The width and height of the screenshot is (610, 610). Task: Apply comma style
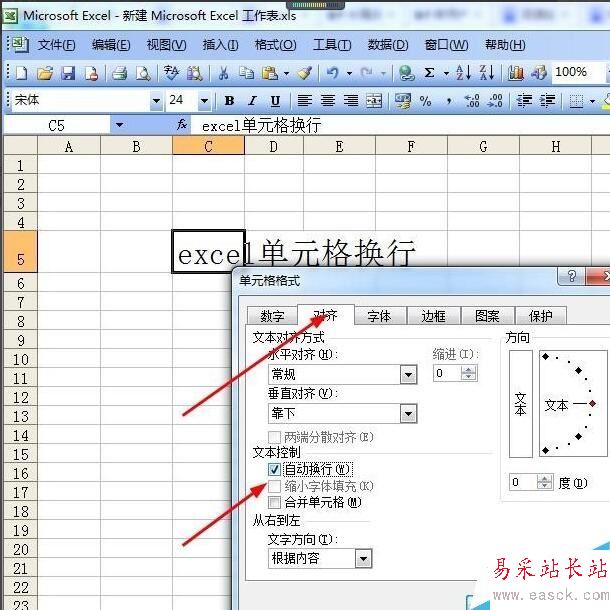[449, 101]
